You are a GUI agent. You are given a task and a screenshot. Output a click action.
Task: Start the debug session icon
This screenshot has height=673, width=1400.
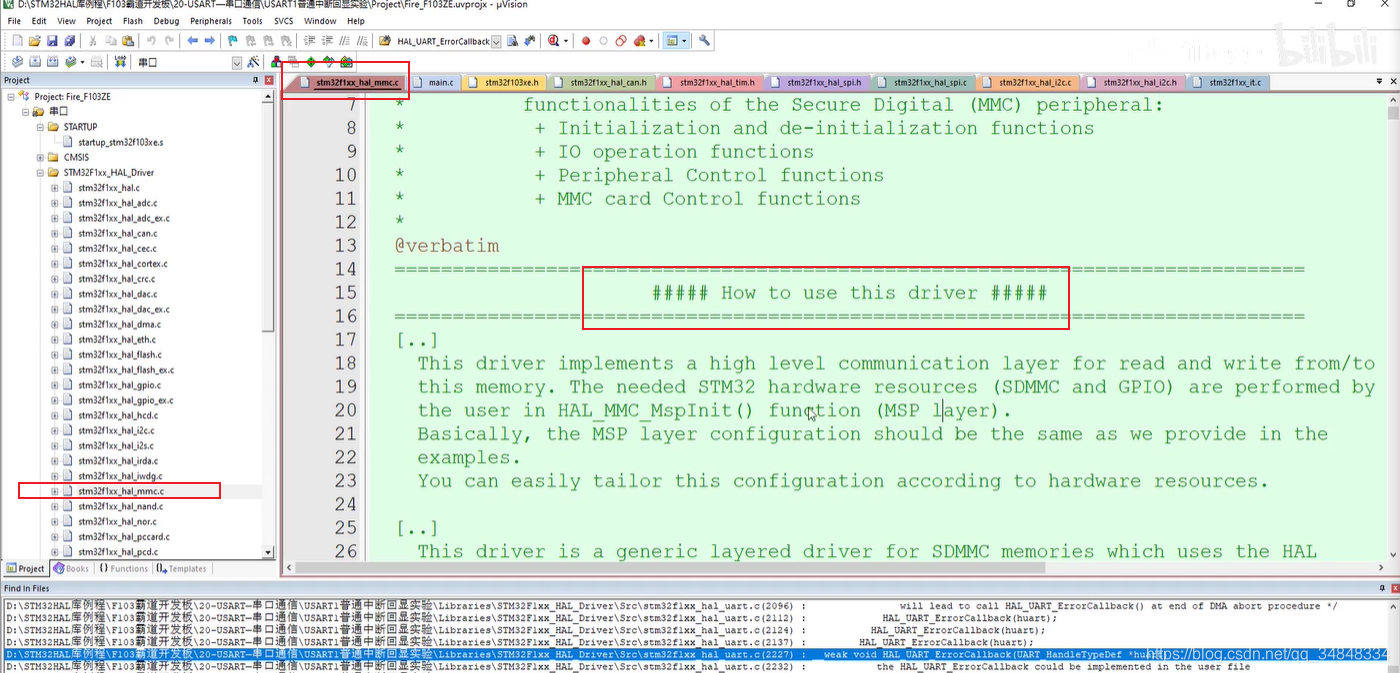coord(552,41)
